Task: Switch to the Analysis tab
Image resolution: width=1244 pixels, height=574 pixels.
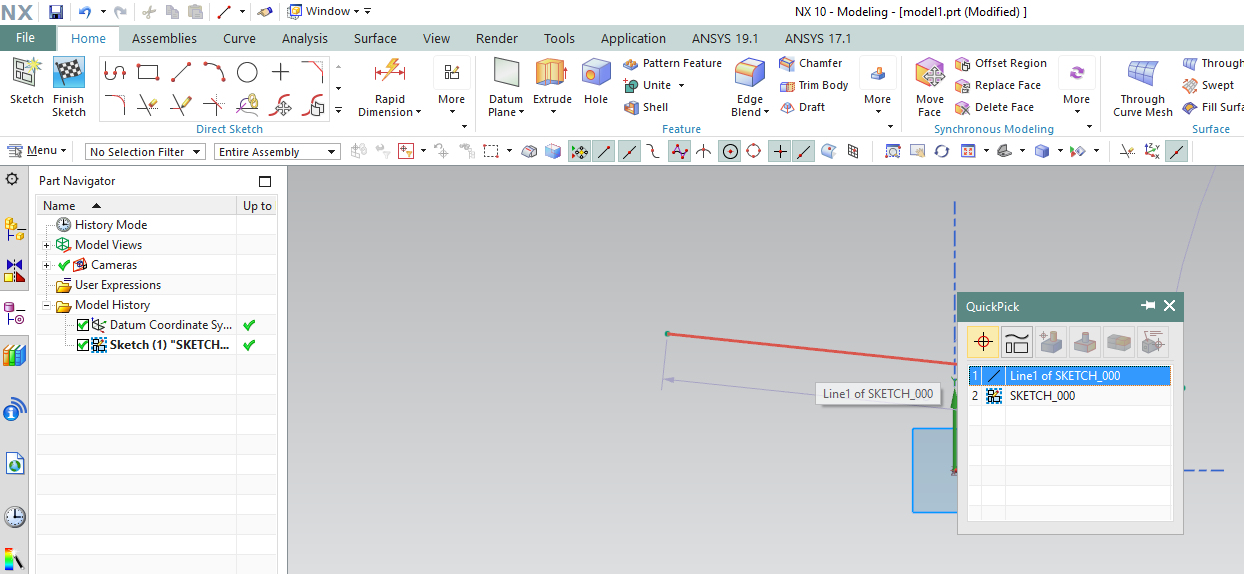Action: (305, 39)
